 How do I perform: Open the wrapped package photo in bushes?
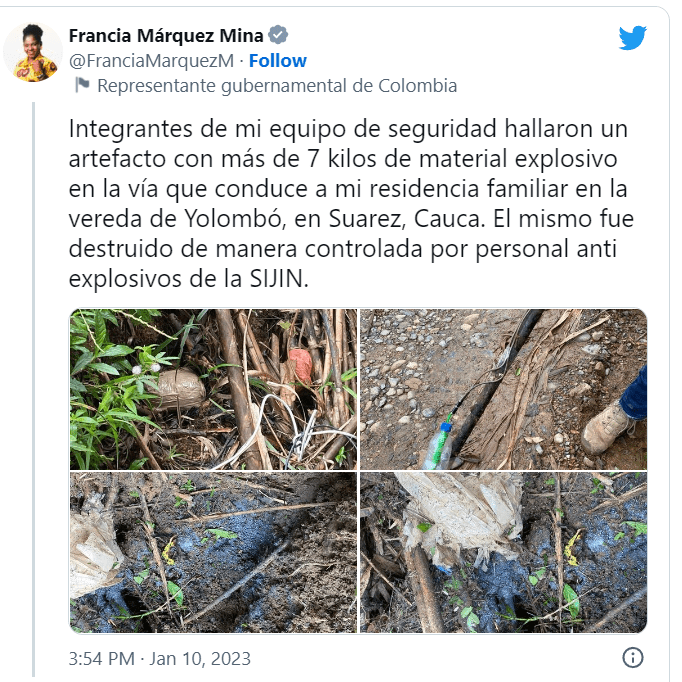click(214, 389)
